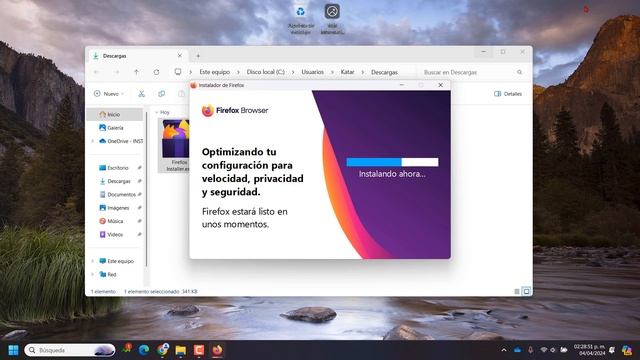Open the Windows Start menu
The image size is (640, 360).
13,350
